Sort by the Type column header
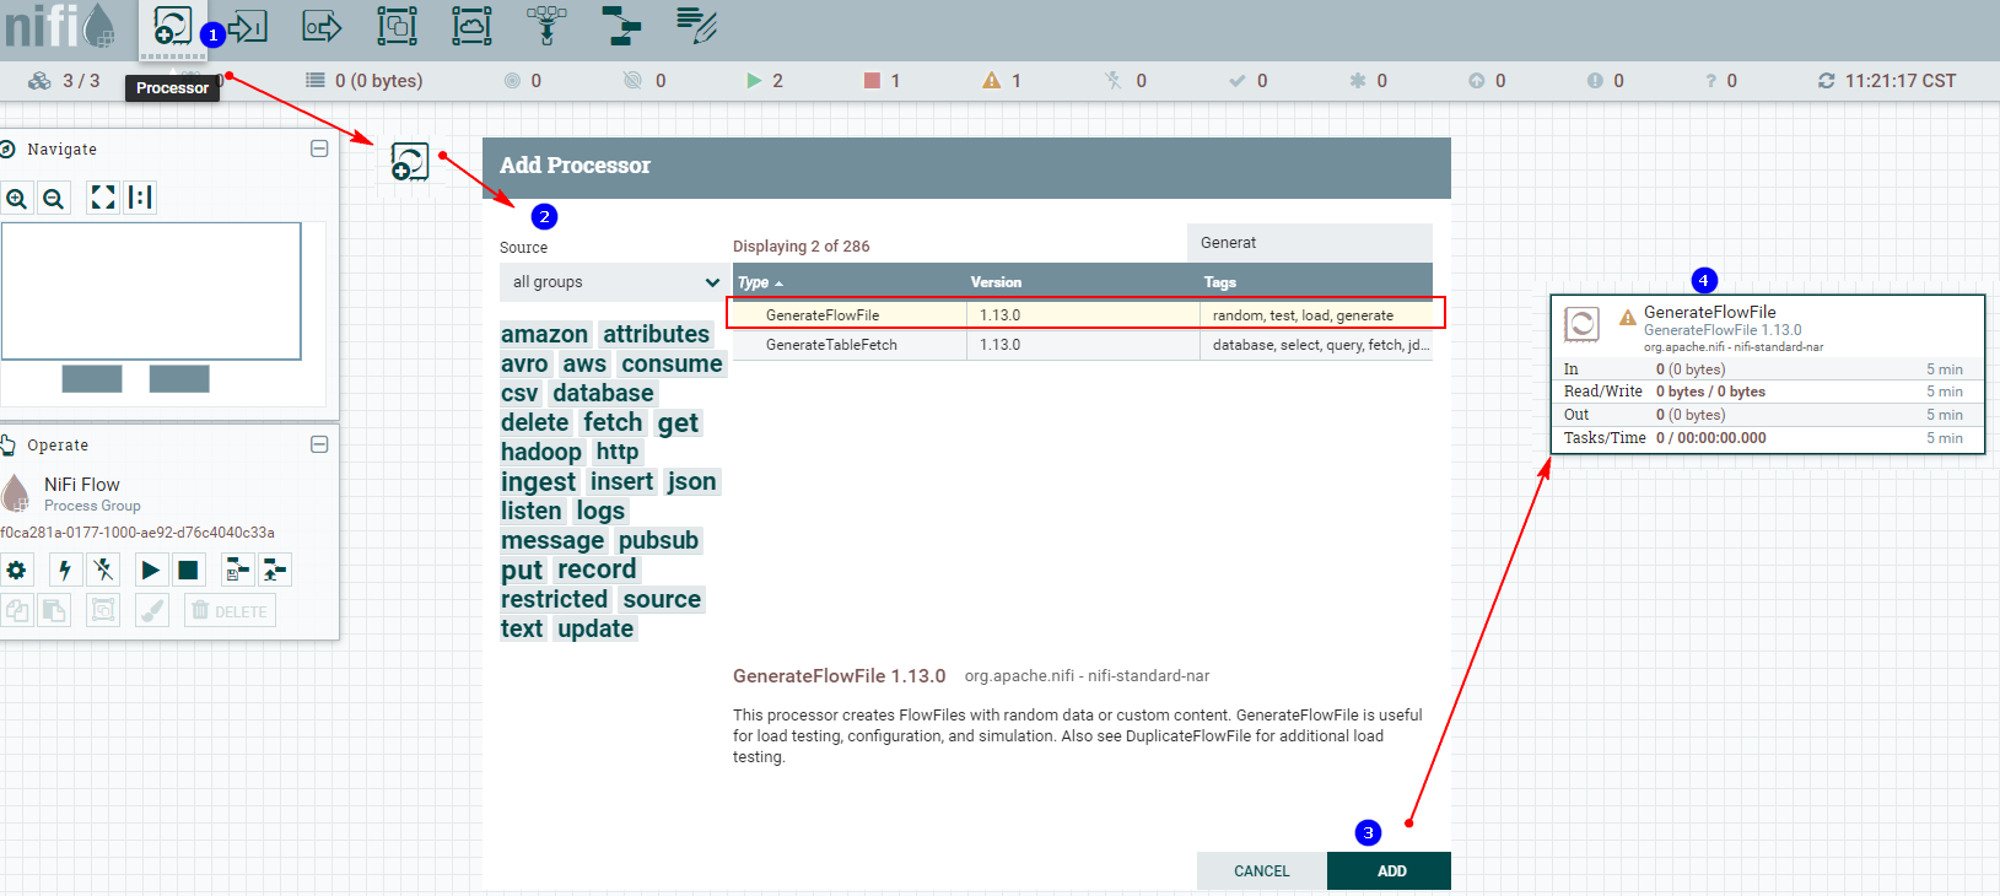Image resolution: width=2000 pixels, height=896 pixels. click(x=760, y=282)
